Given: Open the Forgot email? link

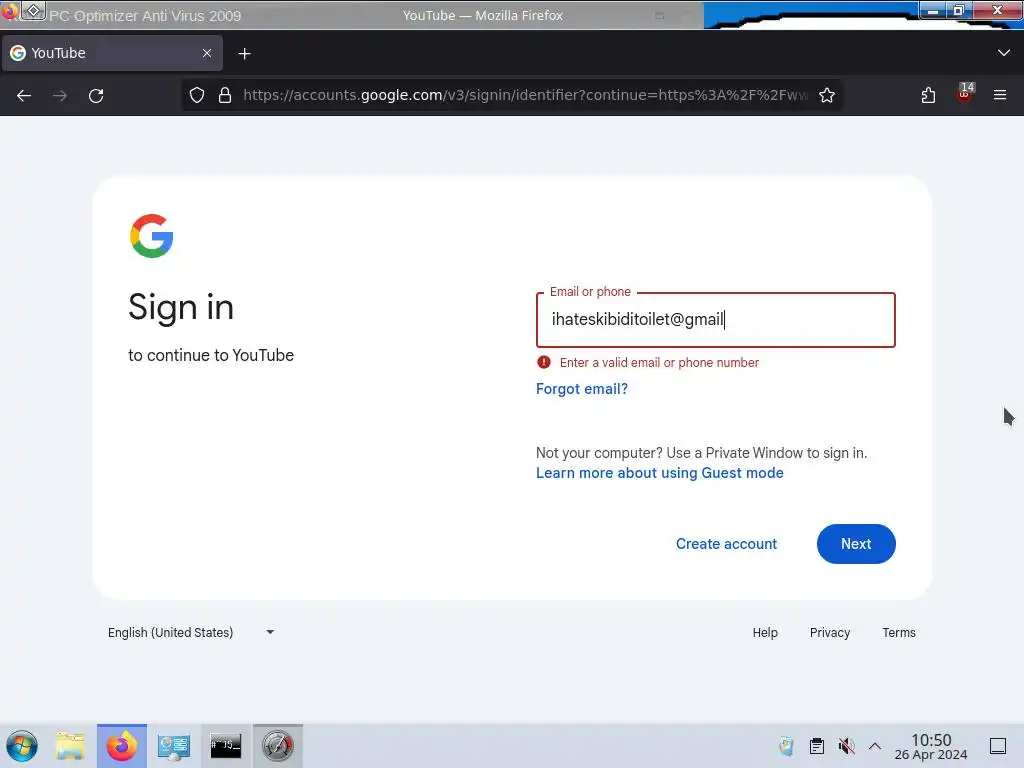Looking at the screenshot, I should [x=582, y=389].
